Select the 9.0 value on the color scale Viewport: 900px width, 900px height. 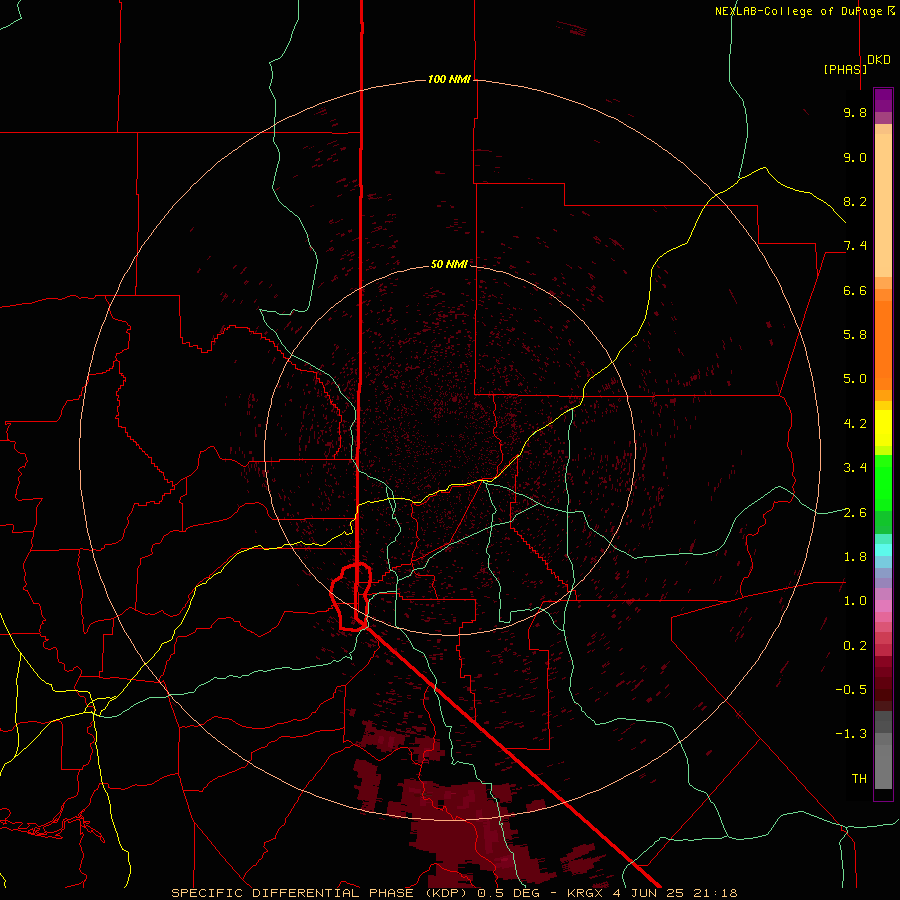pyautogui.click(x=855, y=157)
